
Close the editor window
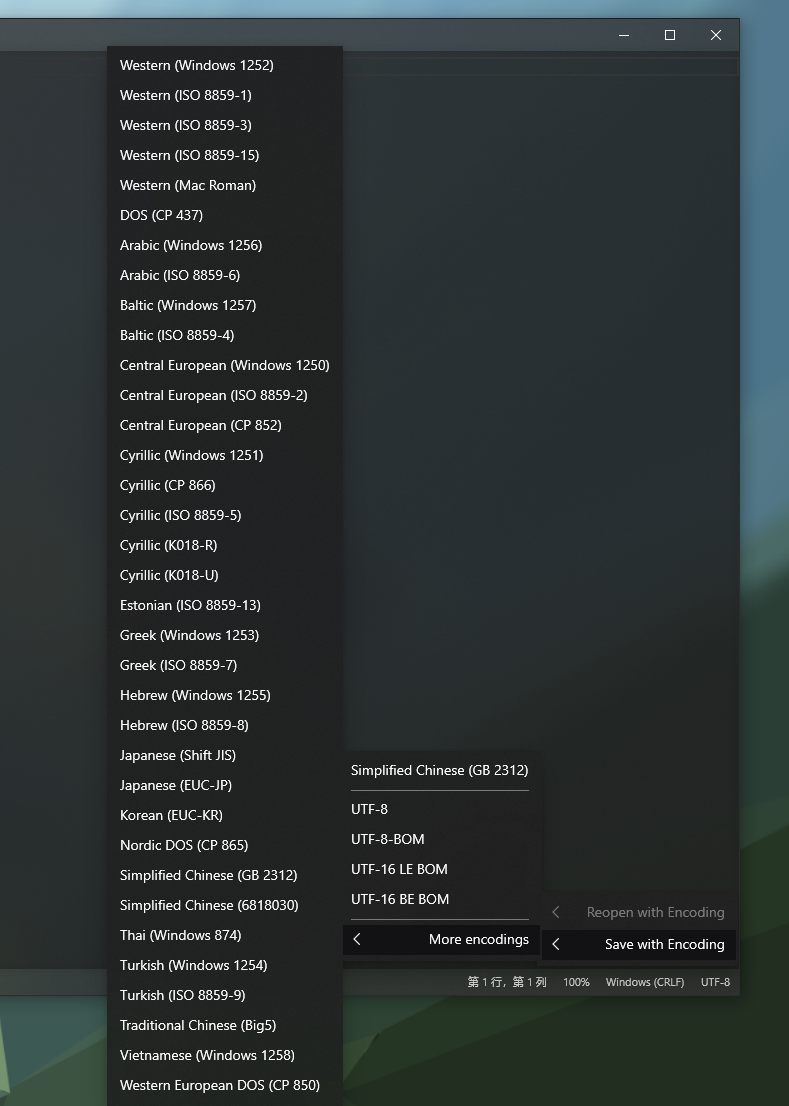[716, 35]
